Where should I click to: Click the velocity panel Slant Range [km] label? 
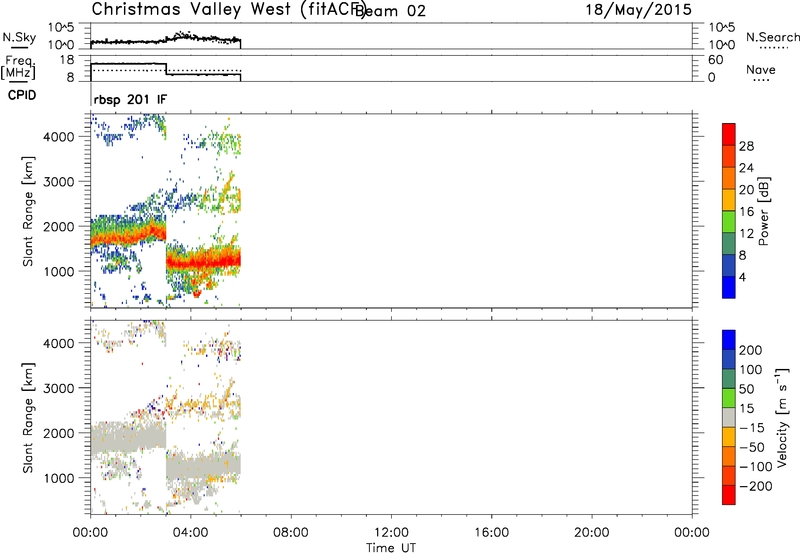pos(28,417)
